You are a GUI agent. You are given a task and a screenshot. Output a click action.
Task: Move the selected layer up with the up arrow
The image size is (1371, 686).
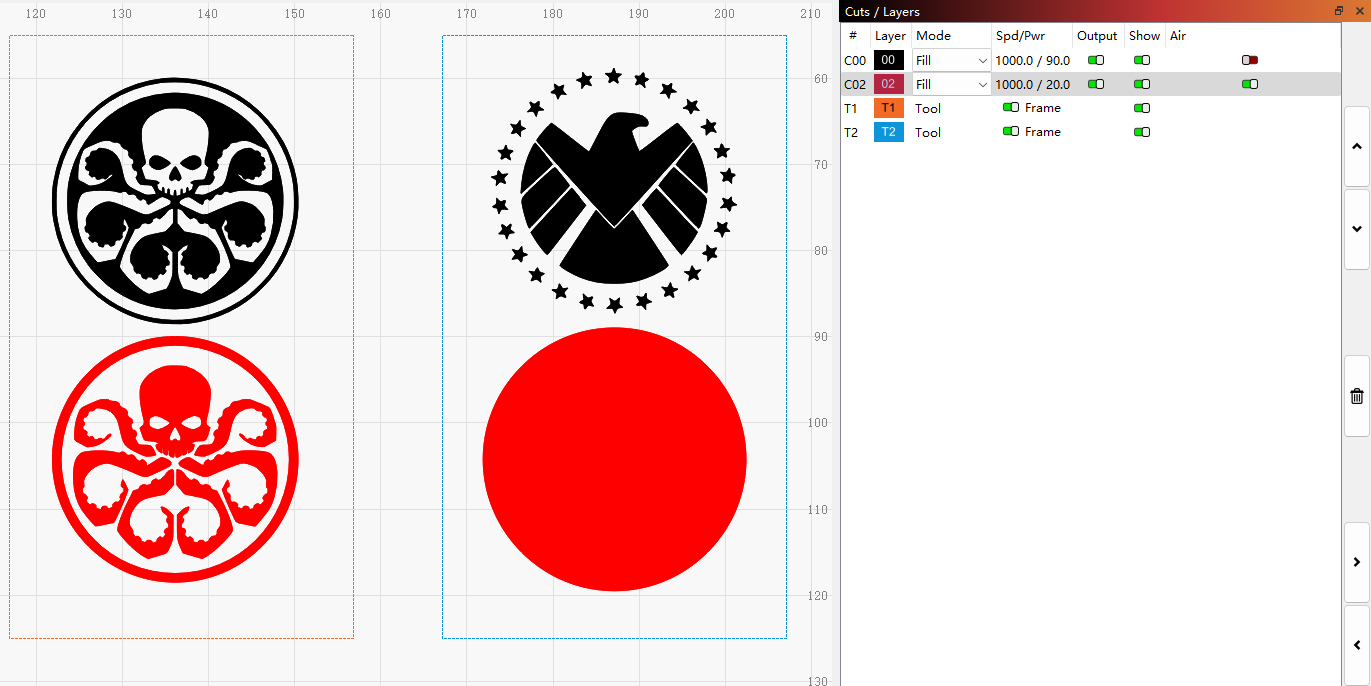[1357, 146]
